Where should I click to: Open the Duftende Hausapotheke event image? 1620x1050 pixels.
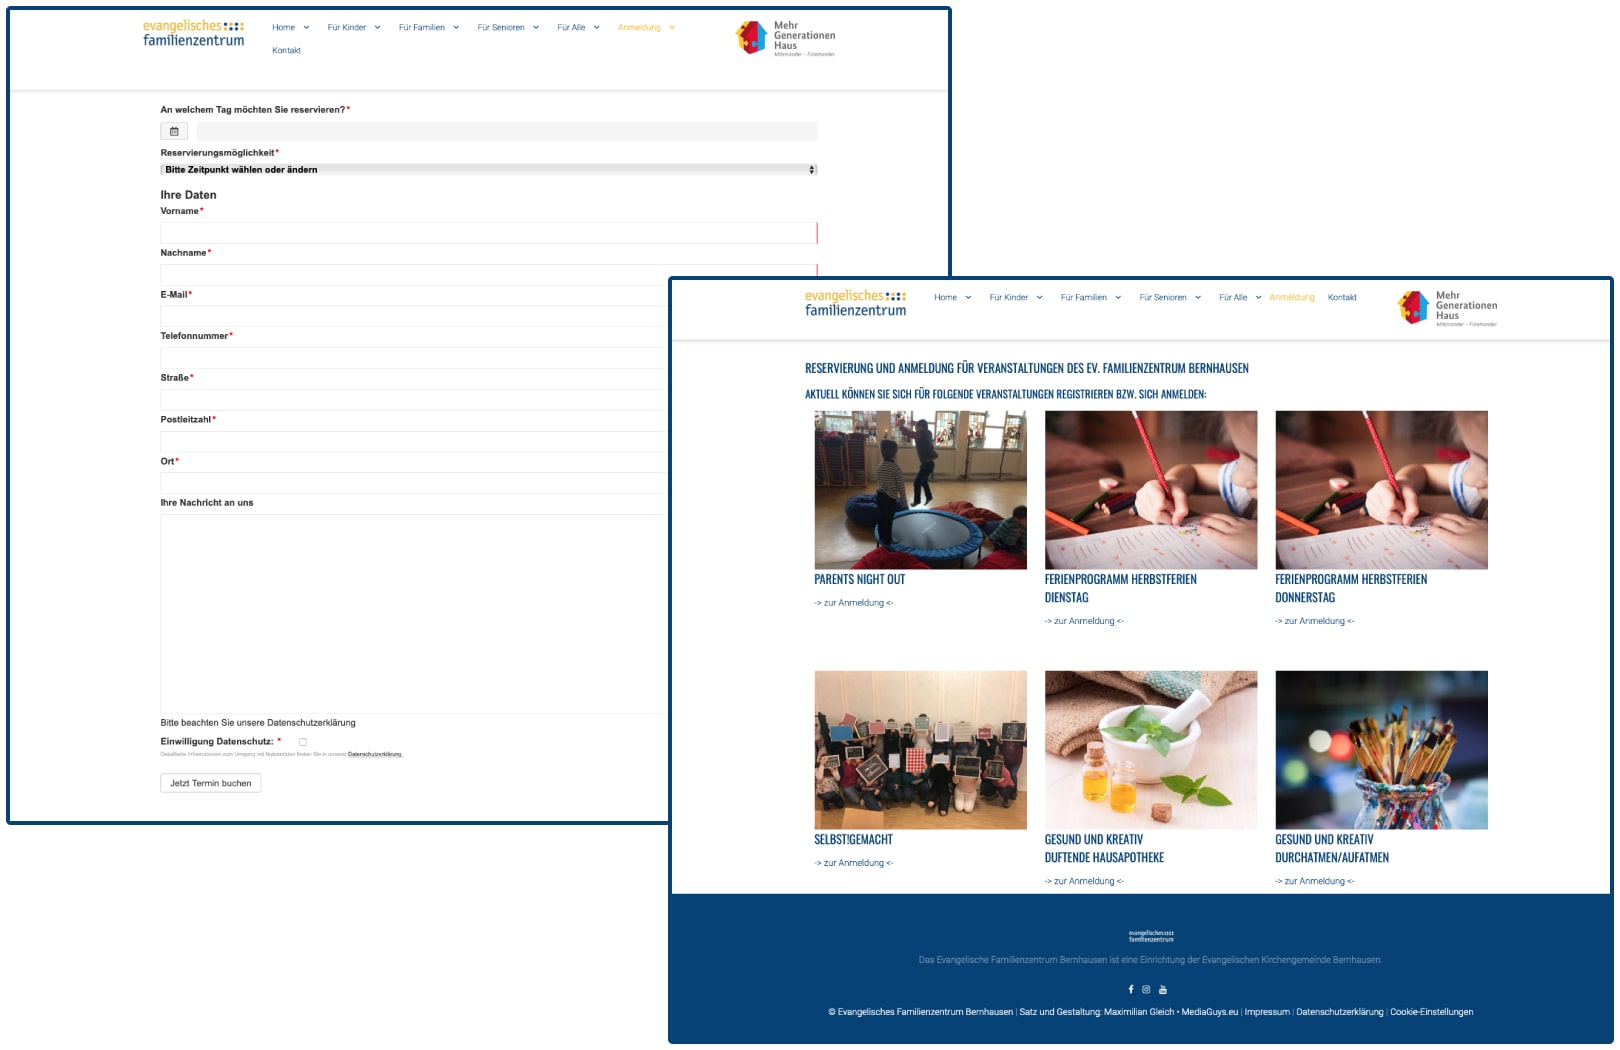1150,749
